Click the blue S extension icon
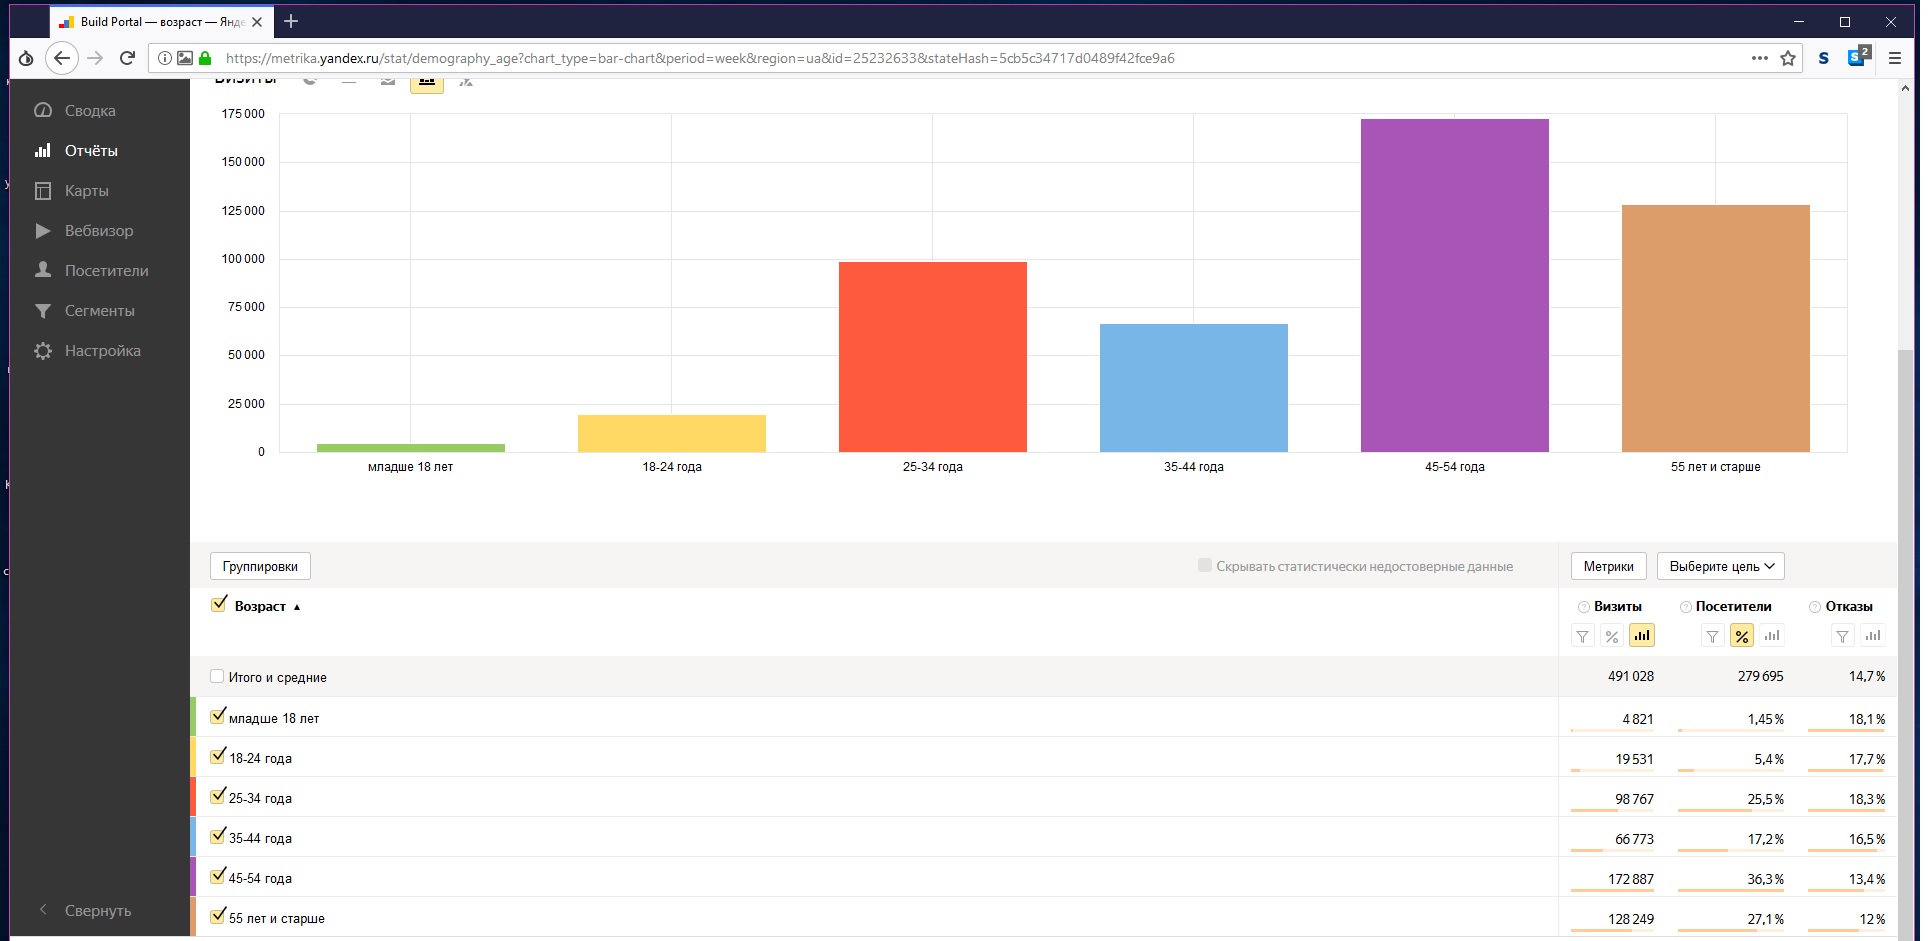The width and height of the screenshot is (1928, 941). pyautogui.click(x=1824, y=58)
